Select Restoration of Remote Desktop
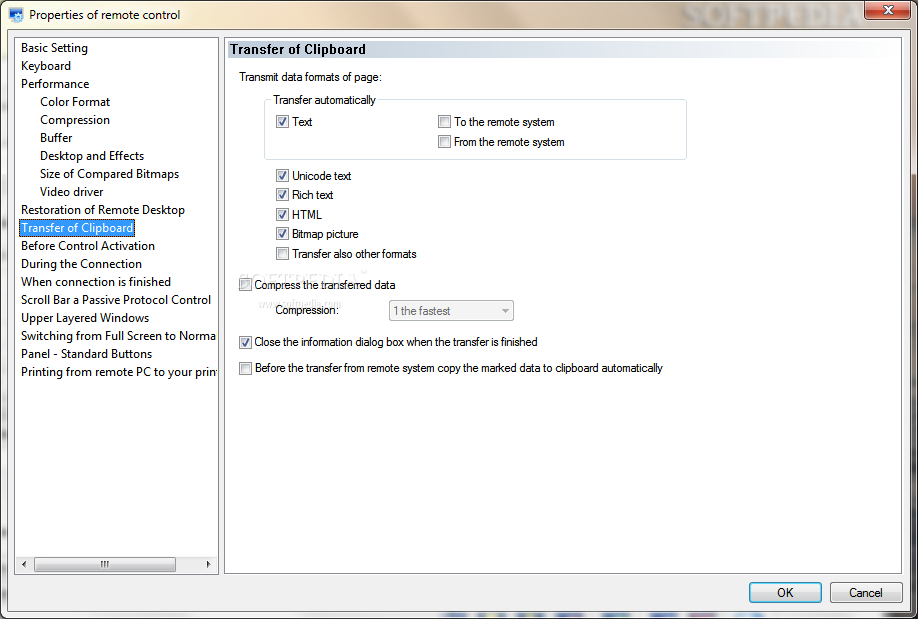This screenshot has width=918, height=619. pos(103,210)
